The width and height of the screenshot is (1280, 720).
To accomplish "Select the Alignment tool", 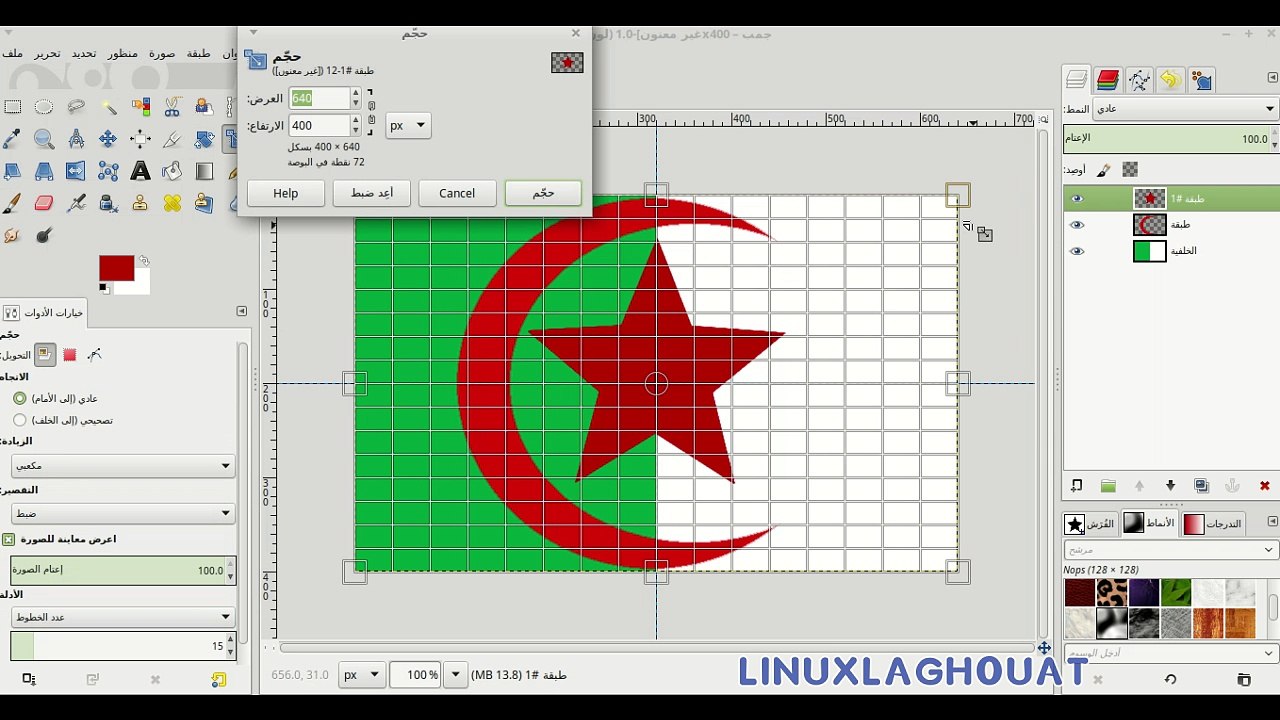I will [x=140, y=139].
